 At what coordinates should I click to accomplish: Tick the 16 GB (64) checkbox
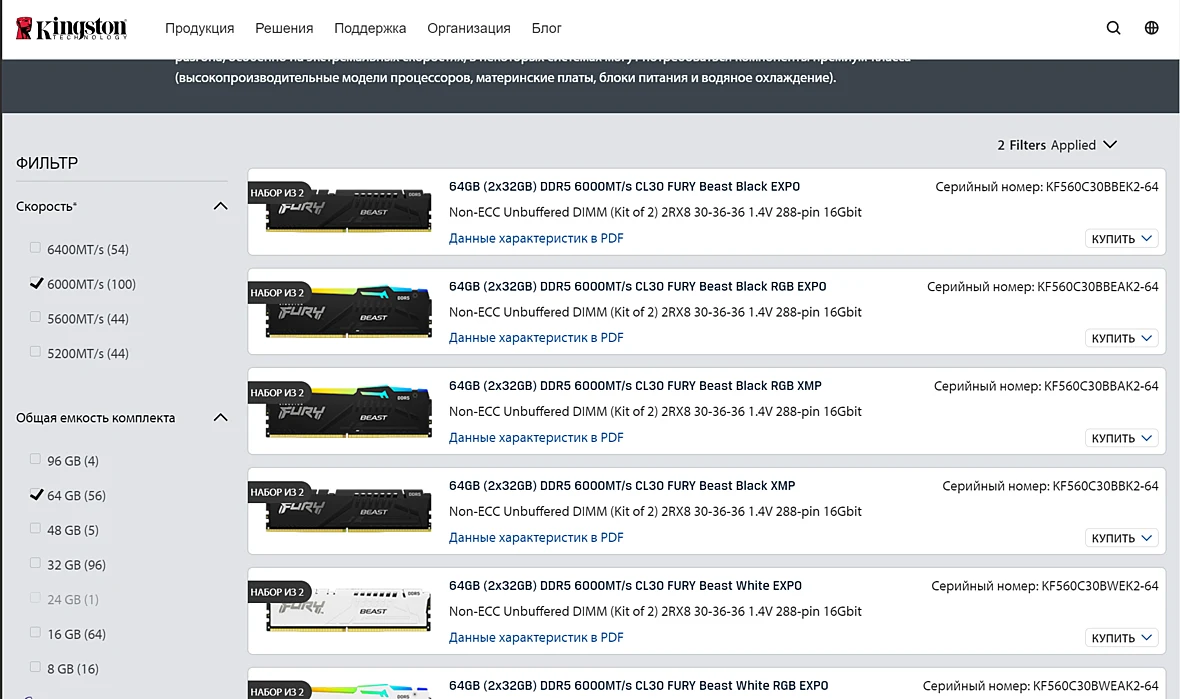click(35, 632)
